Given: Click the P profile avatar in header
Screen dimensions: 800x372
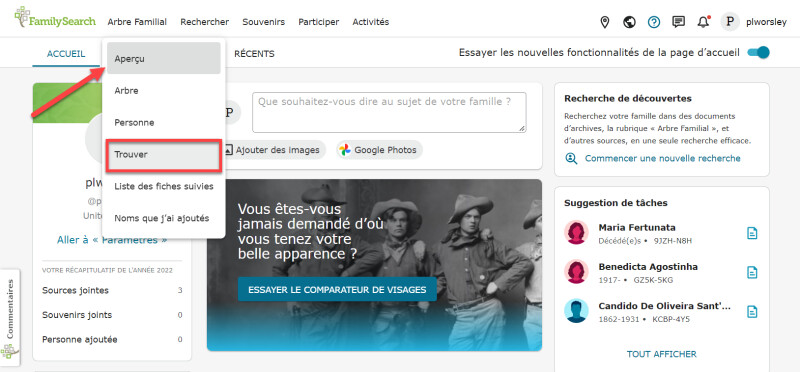Looking at the screenshot, I should (x=730, y=22).
